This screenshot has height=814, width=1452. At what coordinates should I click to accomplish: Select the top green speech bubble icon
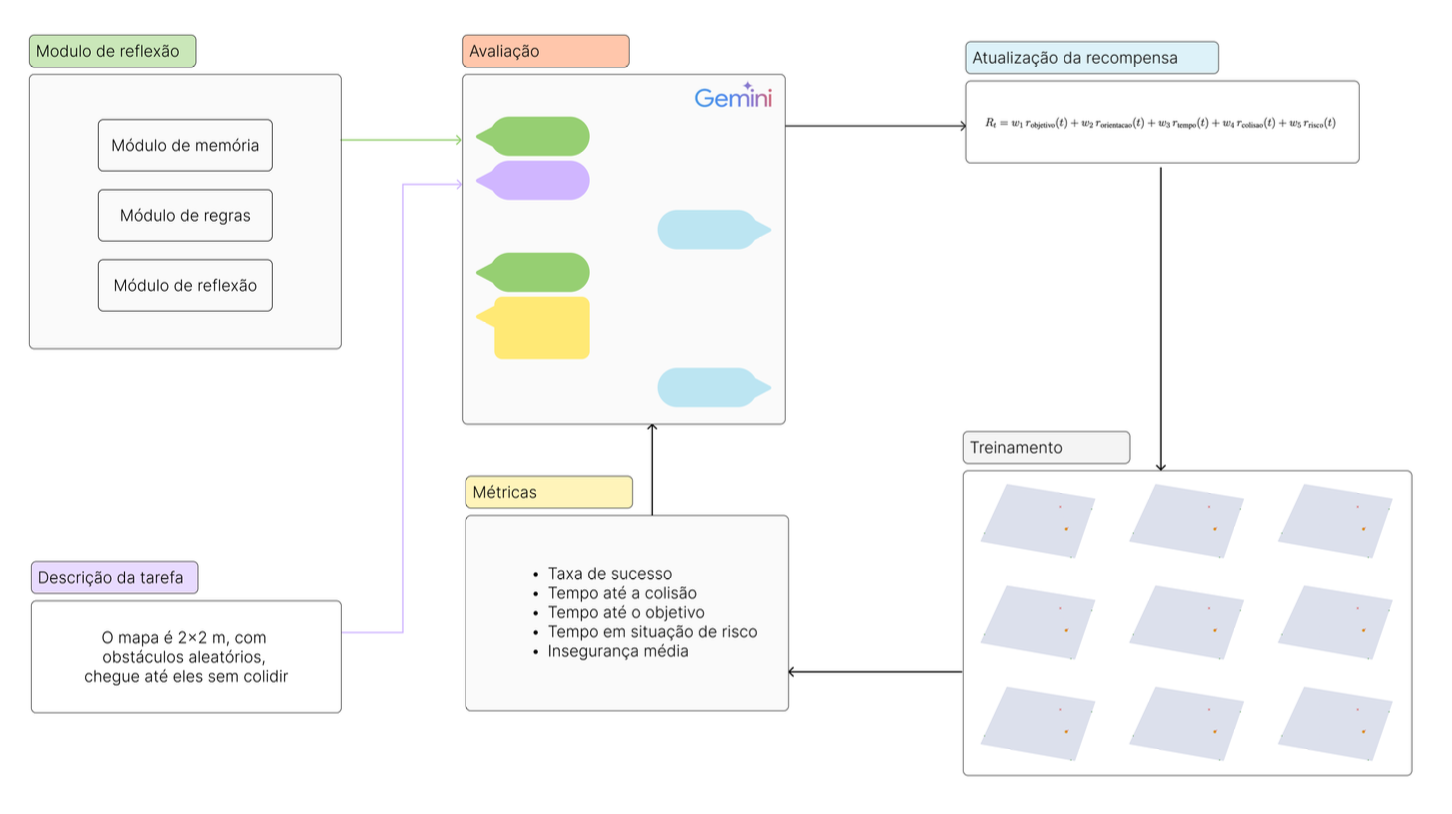533,134
